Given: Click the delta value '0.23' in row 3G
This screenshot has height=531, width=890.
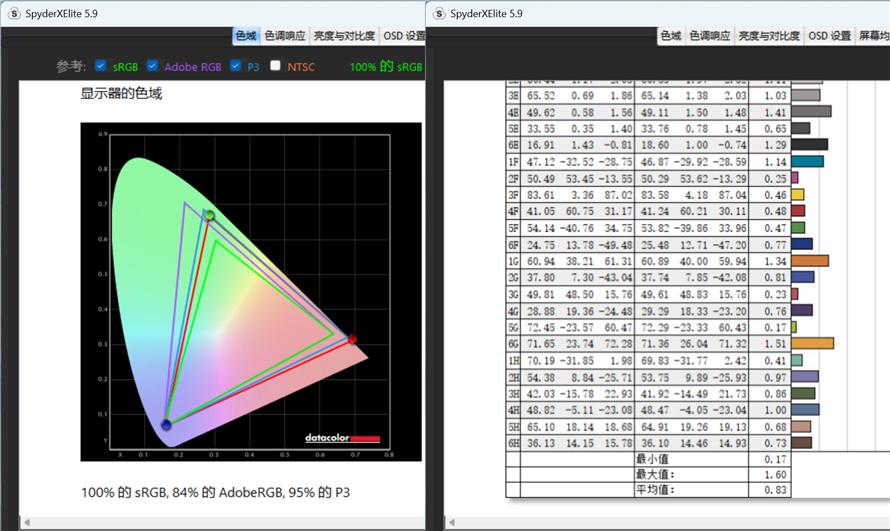Looking at the screenshot, I should pos(775,294).
